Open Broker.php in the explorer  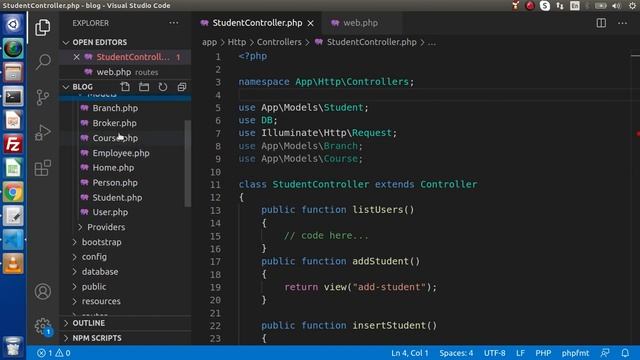pyautogui.click(x=114, y=123)
